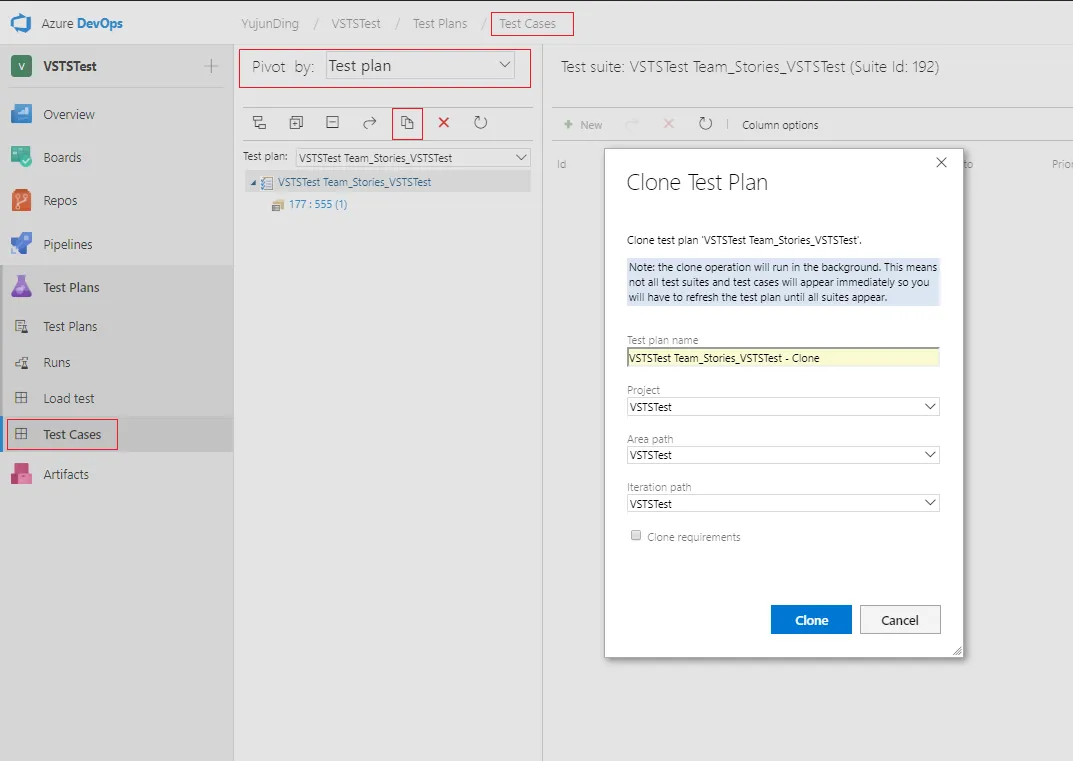The height and width of the screenshot is (761, 1073).
Task: Click the Load test grid icon
Action: pos(22,398)
